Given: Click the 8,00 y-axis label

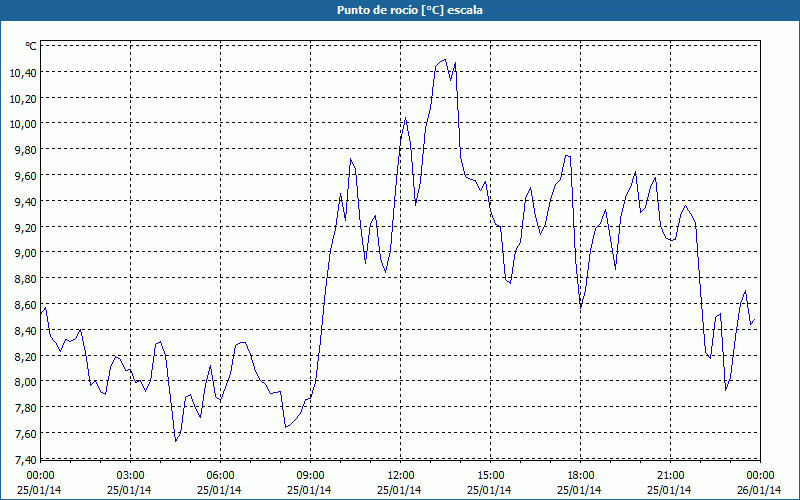Looking at the screenshot, I should [x=26, y=383].
